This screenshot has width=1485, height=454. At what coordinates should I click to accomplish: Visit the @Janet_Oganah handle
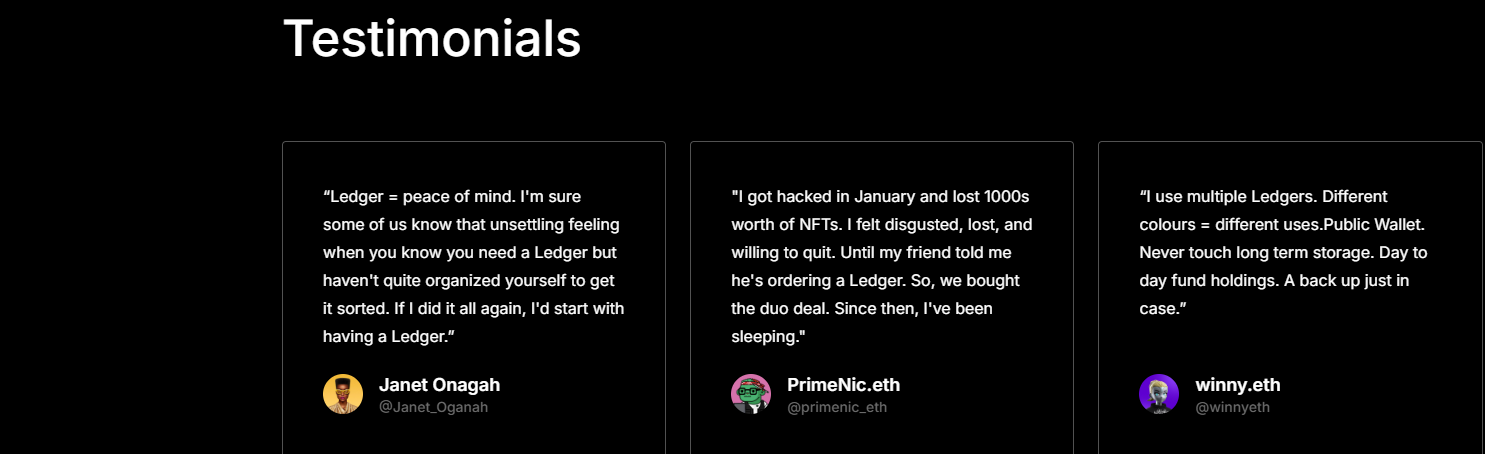click(x=433, y=408)
